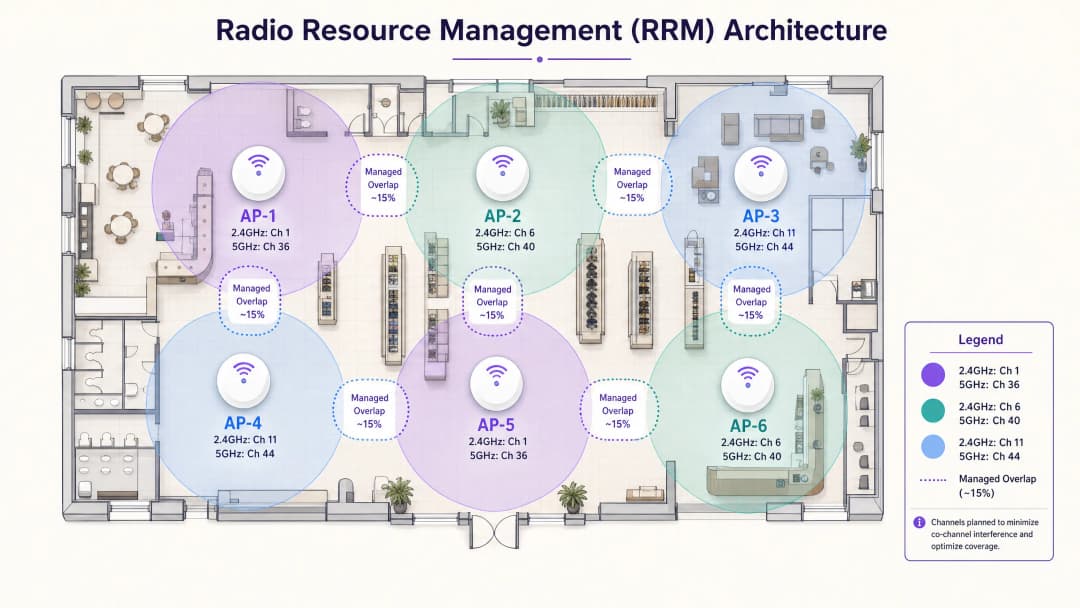Click the co-channel interference note in legend
Image resolution: width=1080 pixels, height=608 pixels.
984,534
